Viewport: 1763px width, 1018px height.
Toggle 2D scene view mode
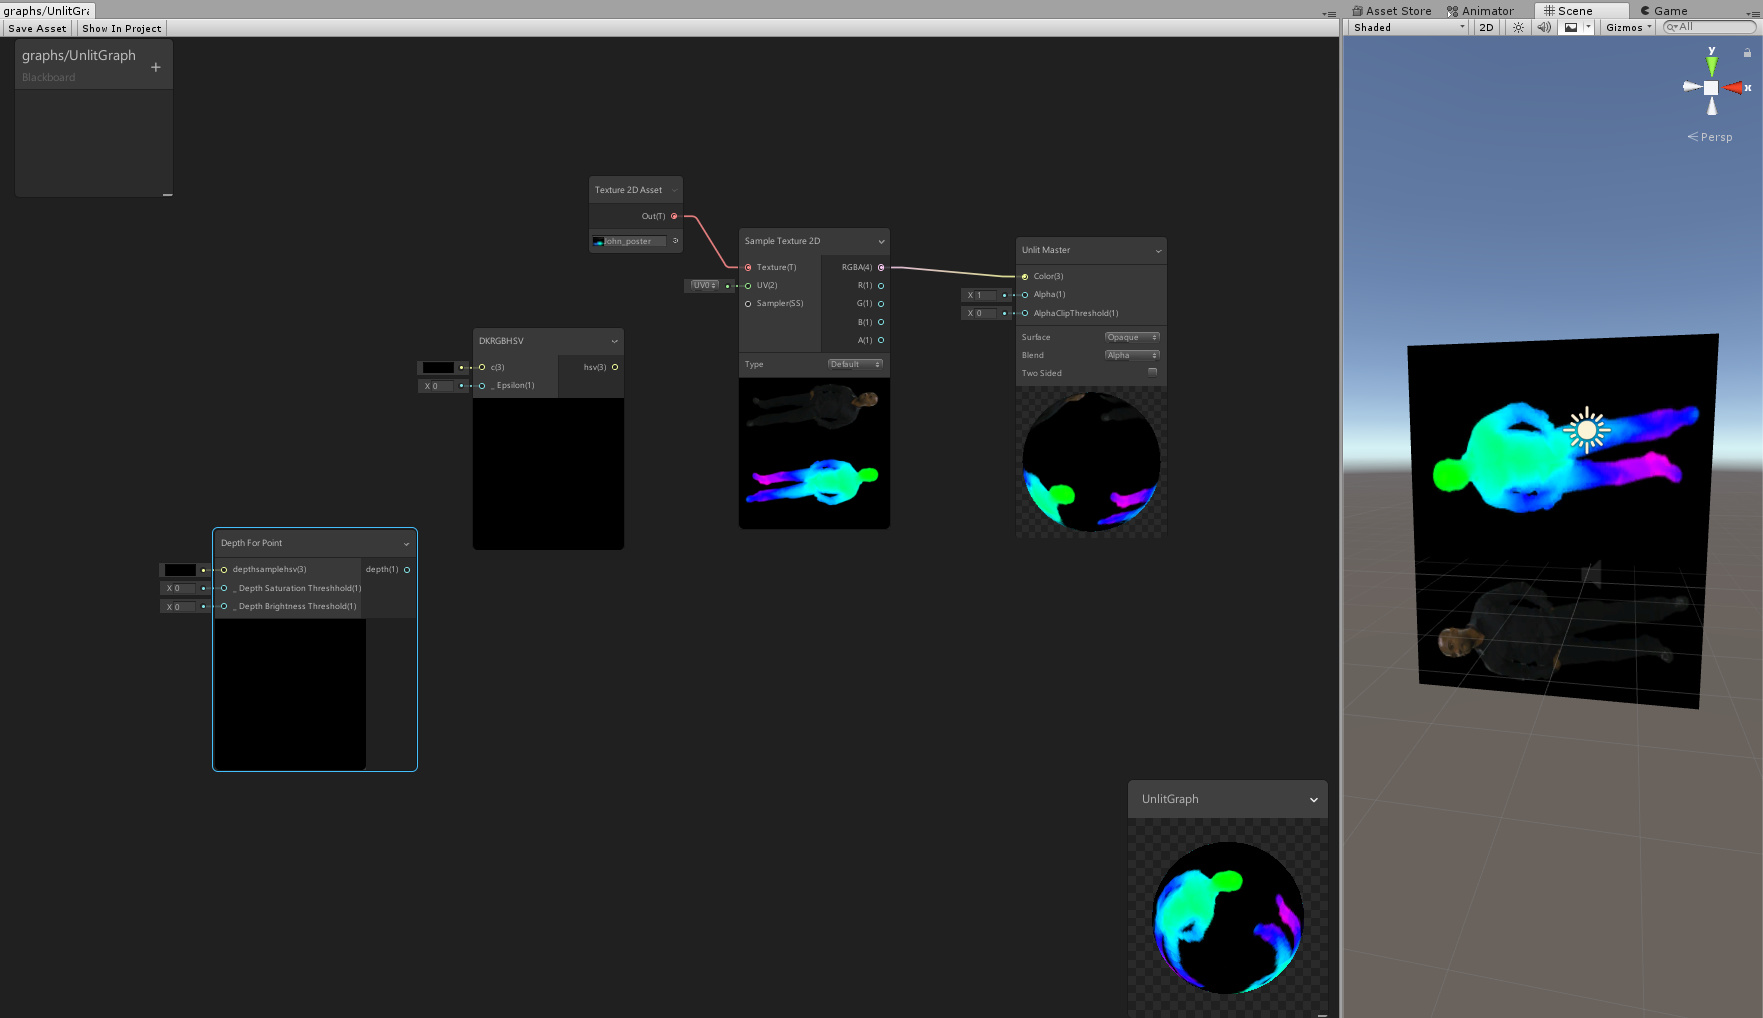click(x=1486, y=28)
